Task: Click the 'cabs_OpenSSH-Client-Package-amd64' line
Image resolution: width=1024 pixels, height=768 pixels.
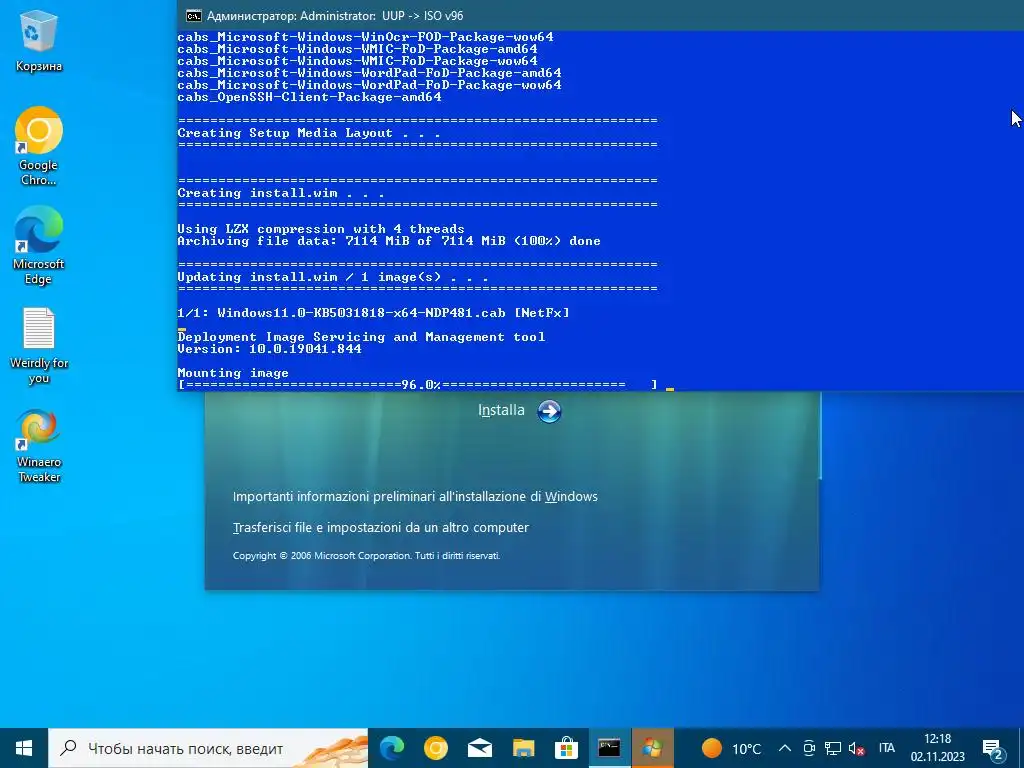Action: click(310, 97)
